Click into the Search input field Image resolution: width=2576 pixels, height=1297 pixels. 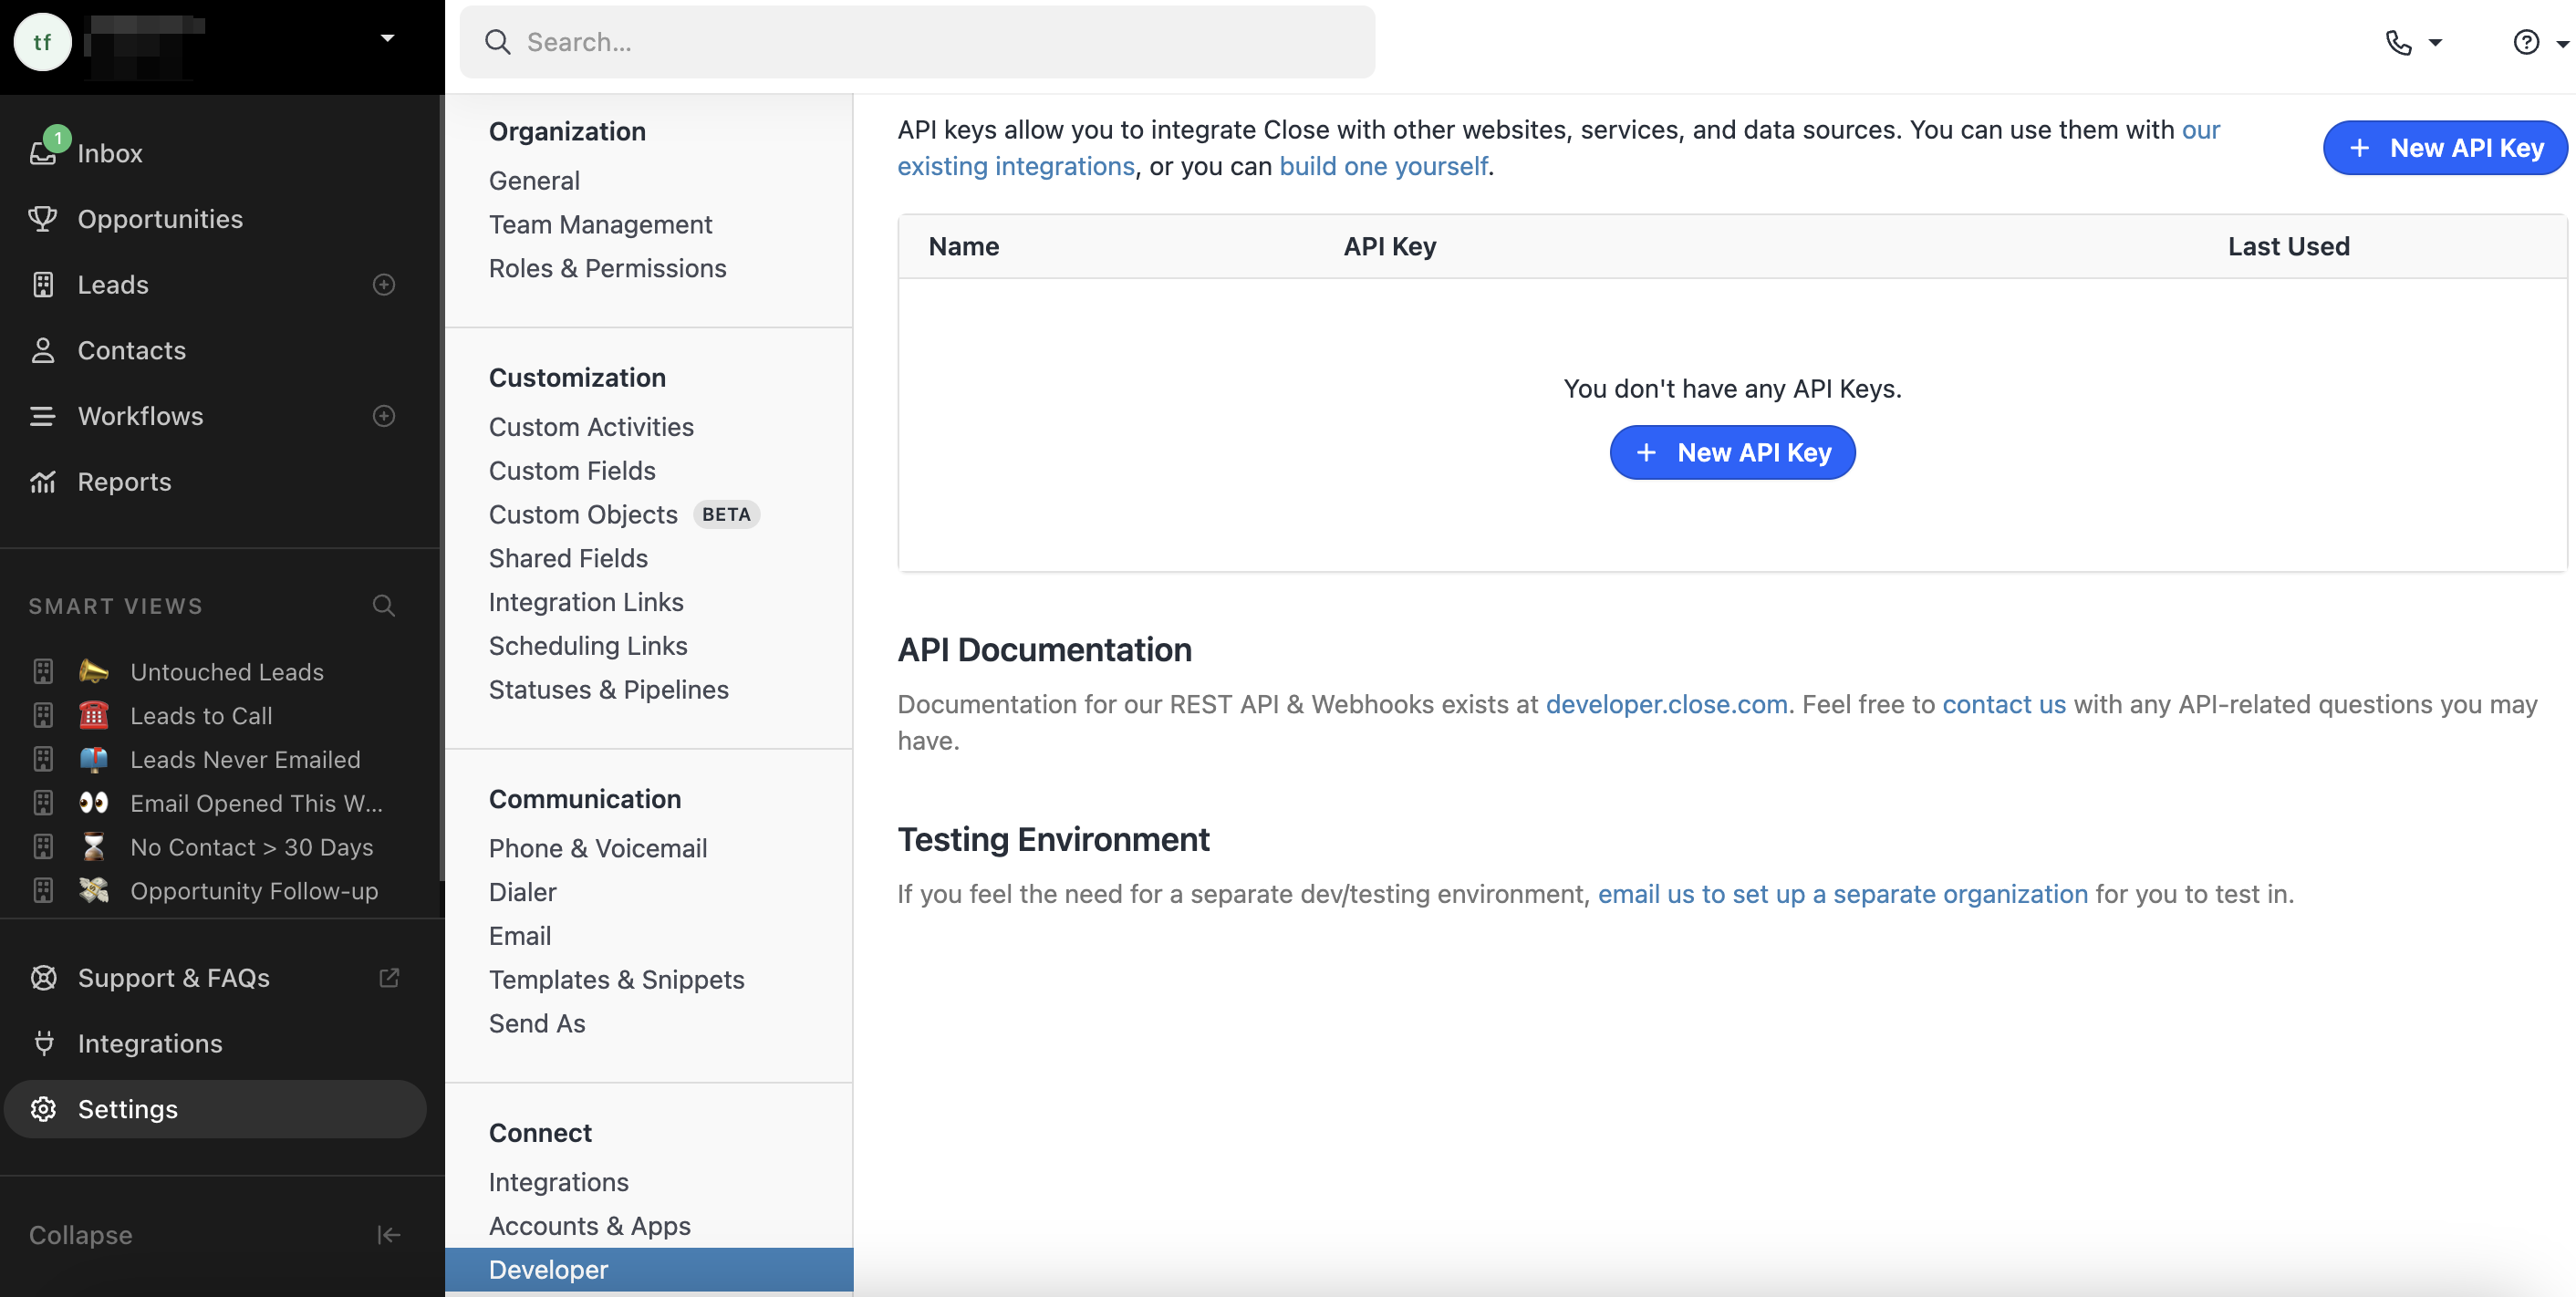tap(917, 42)
